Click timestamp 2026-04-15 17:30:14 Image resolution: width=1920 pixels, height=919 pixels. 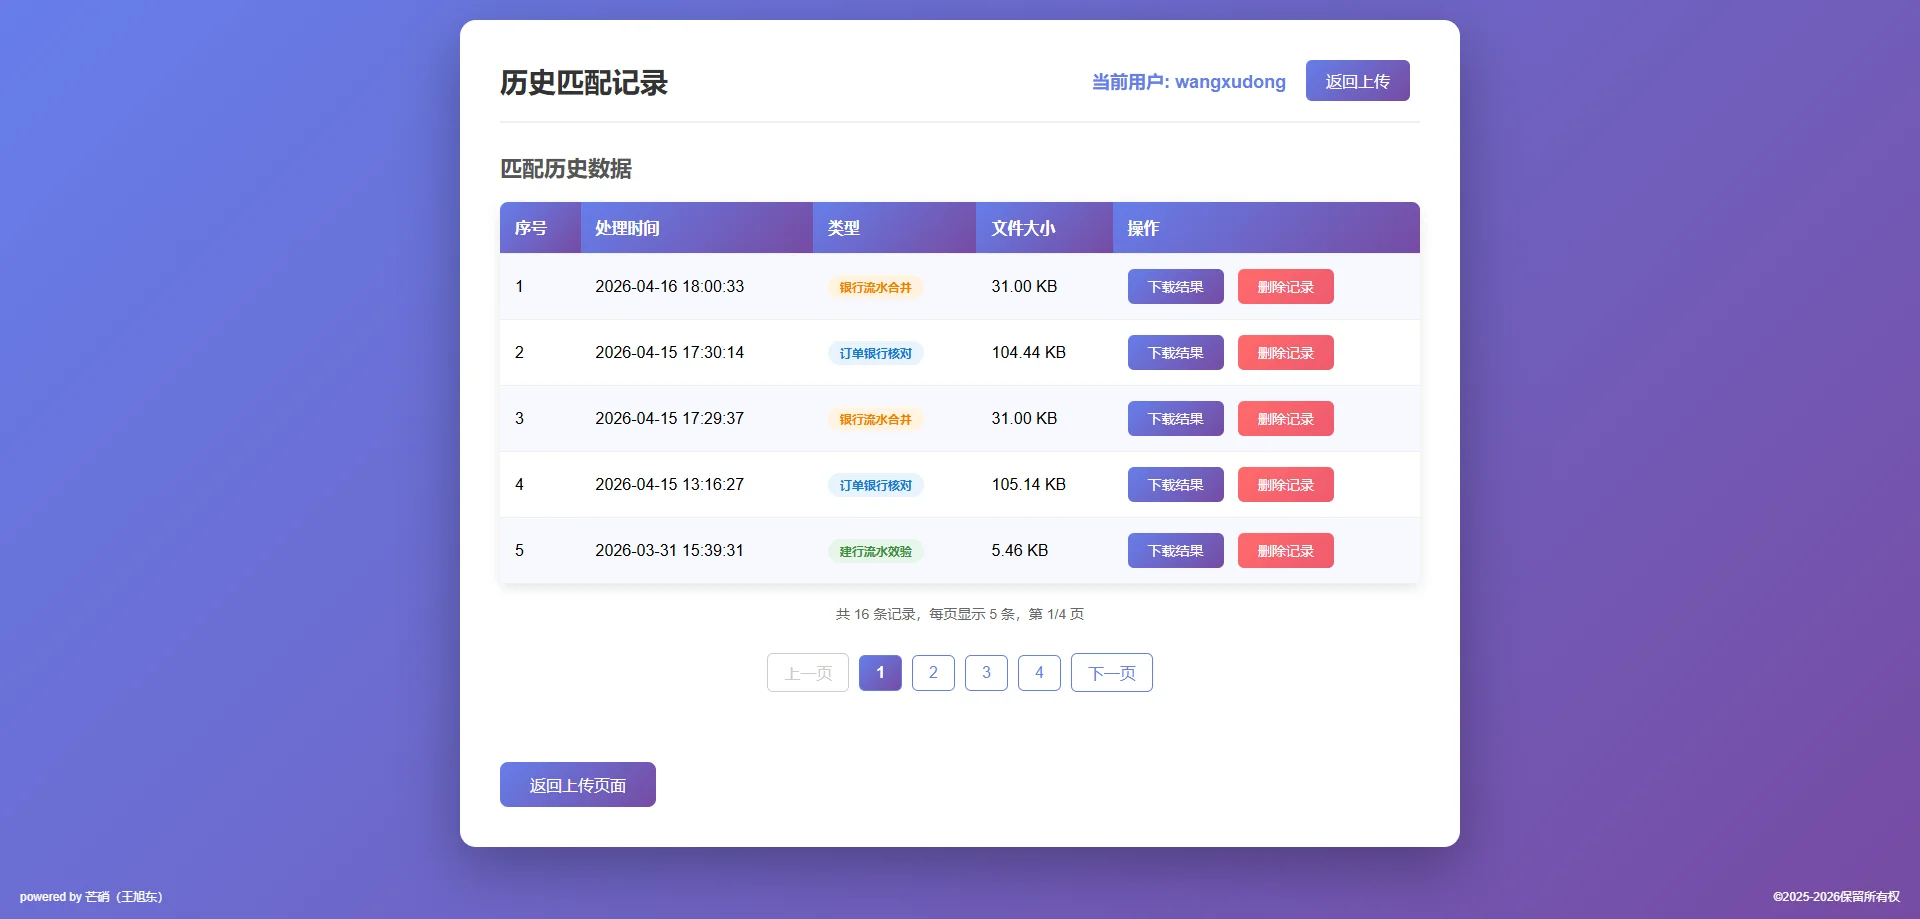pyautogui.click(x=669, y=353)
